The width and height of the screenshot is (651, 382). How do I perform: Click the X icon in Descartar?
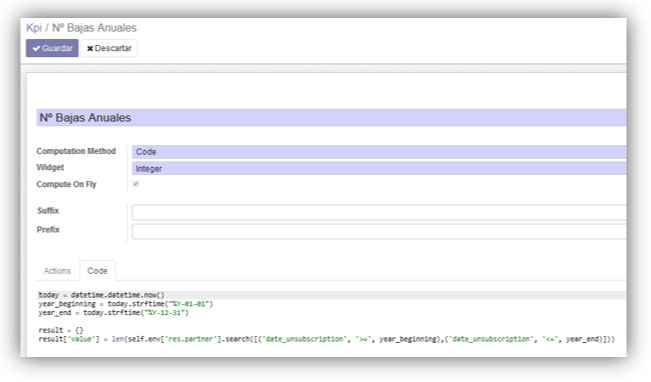click(90, 49)
